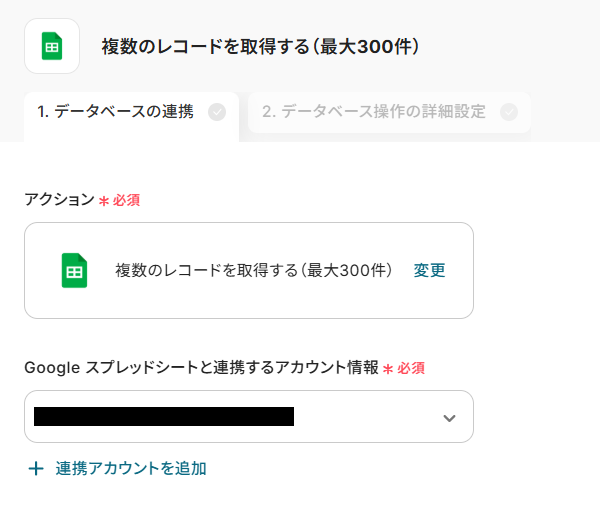600x508 pixels.
Task: Click the checkmark icon on the データベース操作の詳細設定 tab
Action: coord(509,112)
